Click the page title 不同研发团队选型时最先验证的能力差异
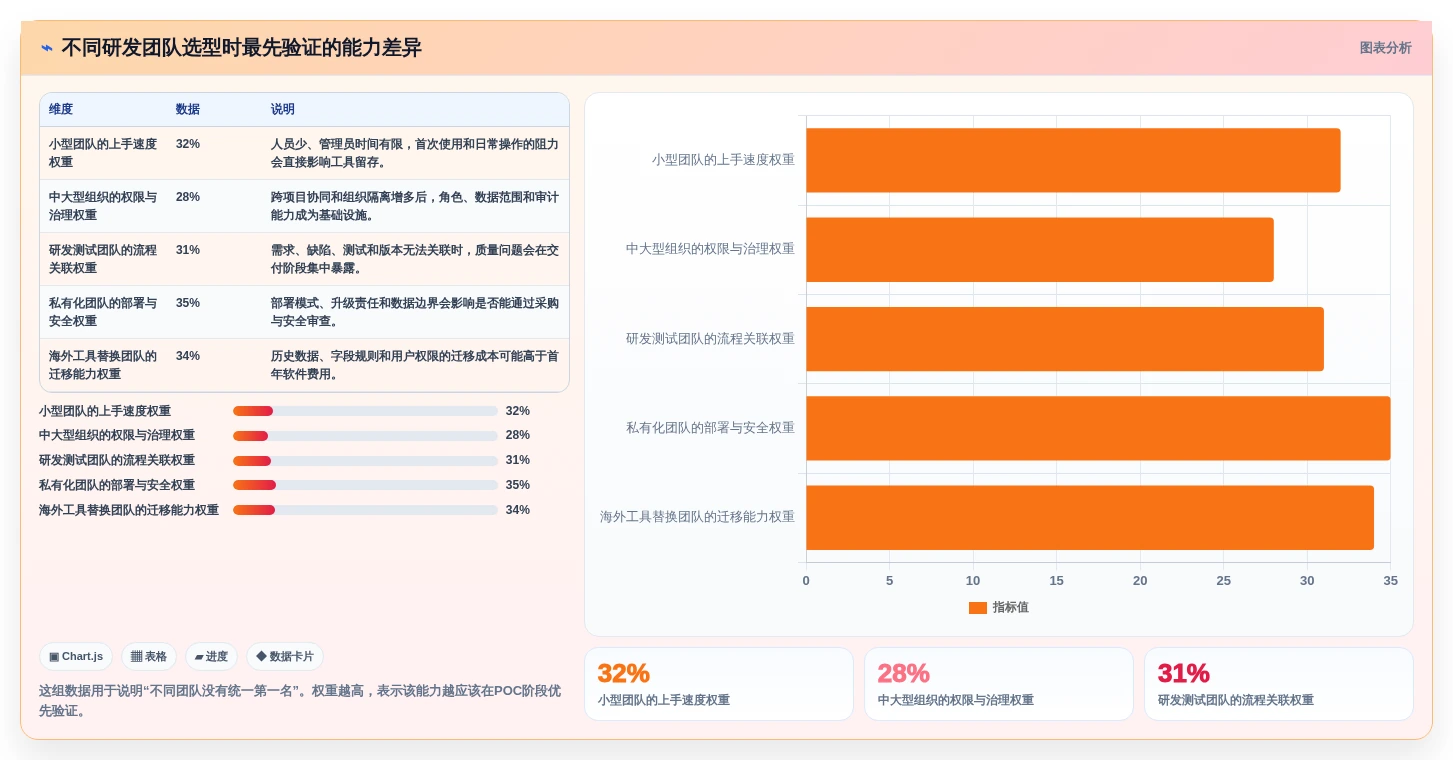1453x760 pixels. click(241, 48)
